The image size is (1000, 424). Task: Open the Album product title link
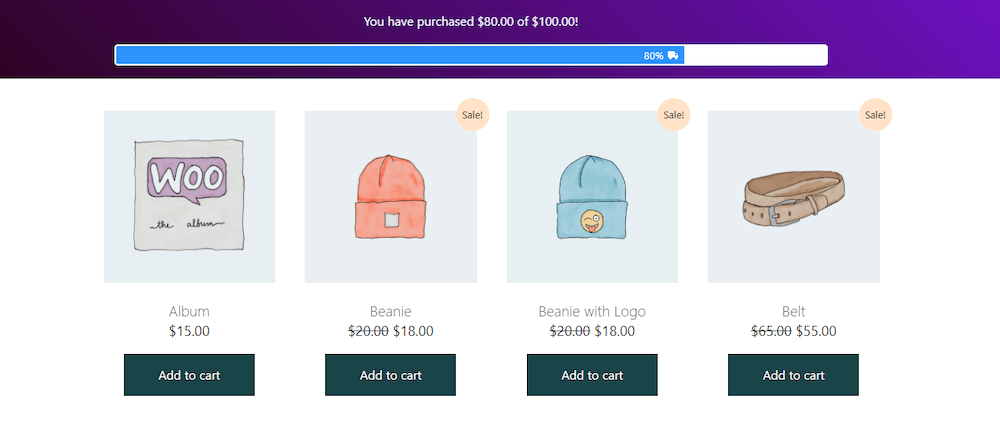(x=189, y=312)
